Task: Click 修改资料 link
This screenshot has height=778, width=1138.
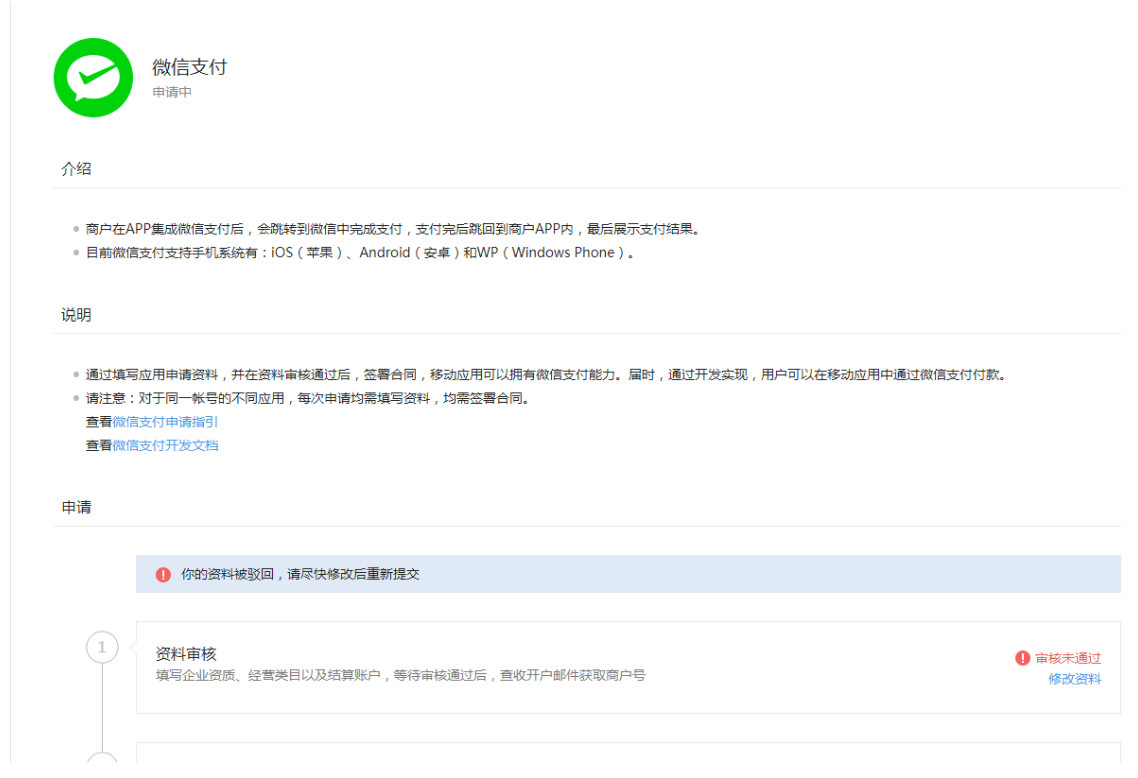Action: click(1075, 679)
